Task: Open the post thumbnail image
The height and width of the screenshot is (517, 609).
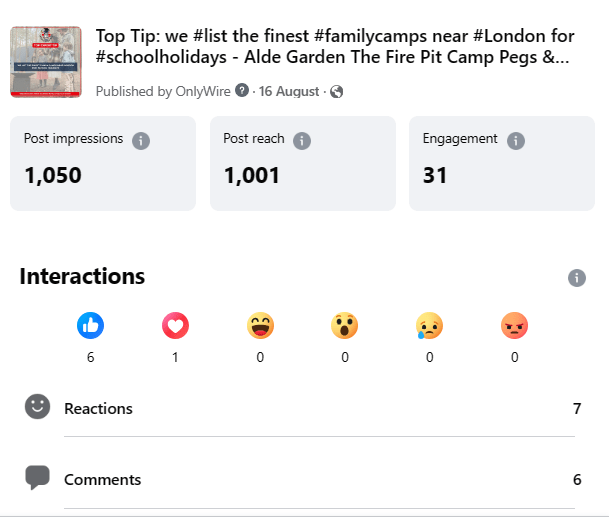Action: 46,62
